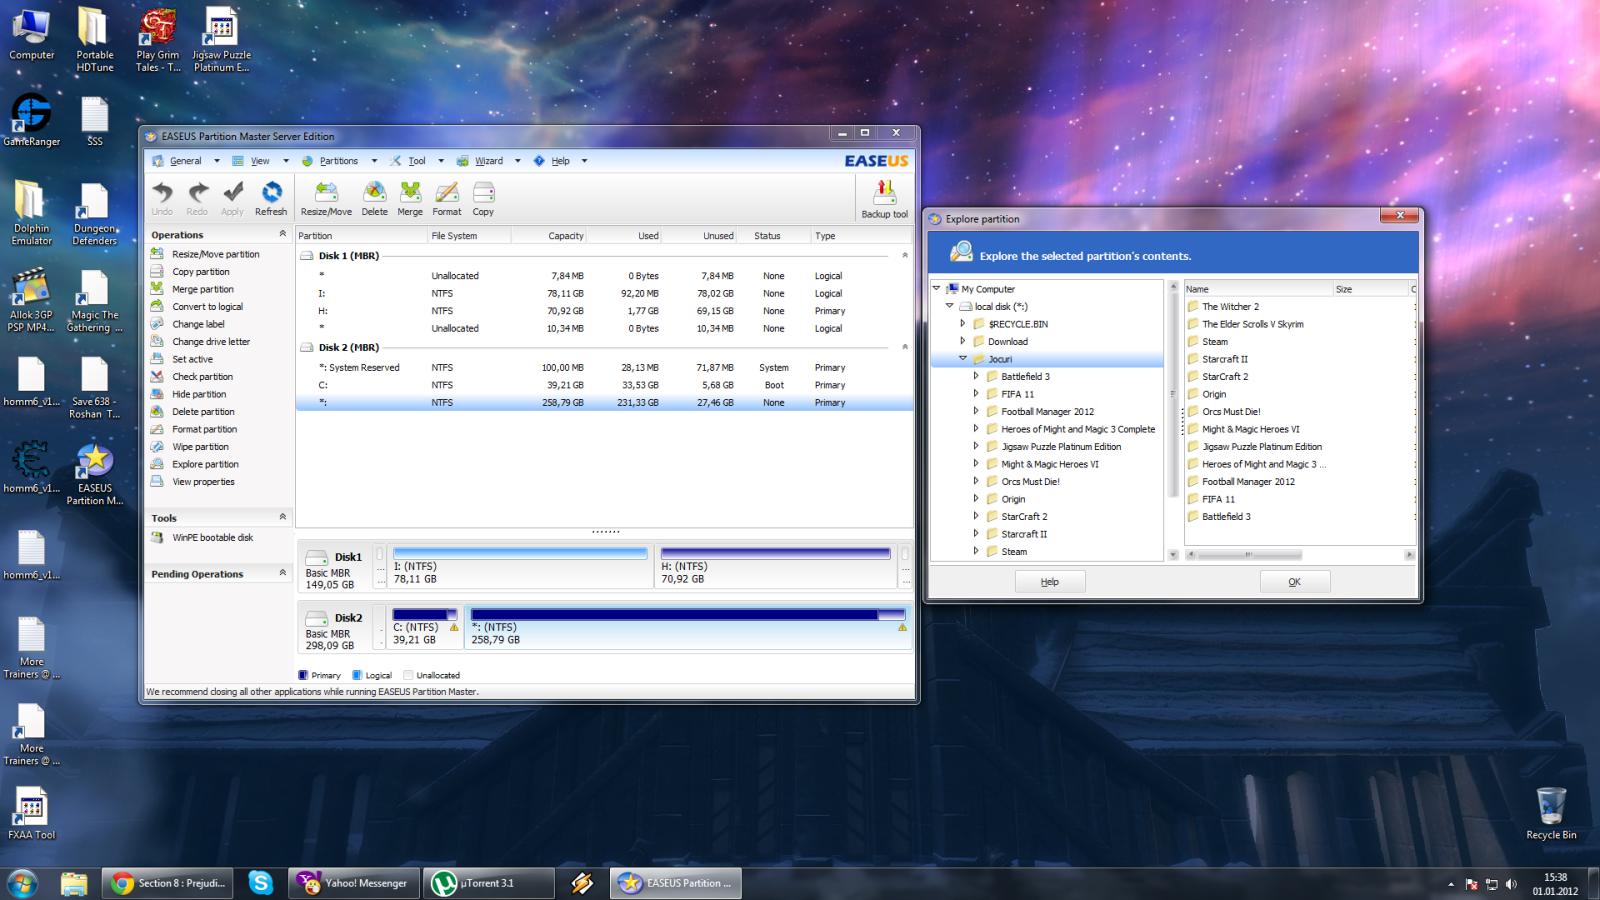Click the Format toolbar icon
This screenshot has width=1600, height=900.
pos(447,198)
